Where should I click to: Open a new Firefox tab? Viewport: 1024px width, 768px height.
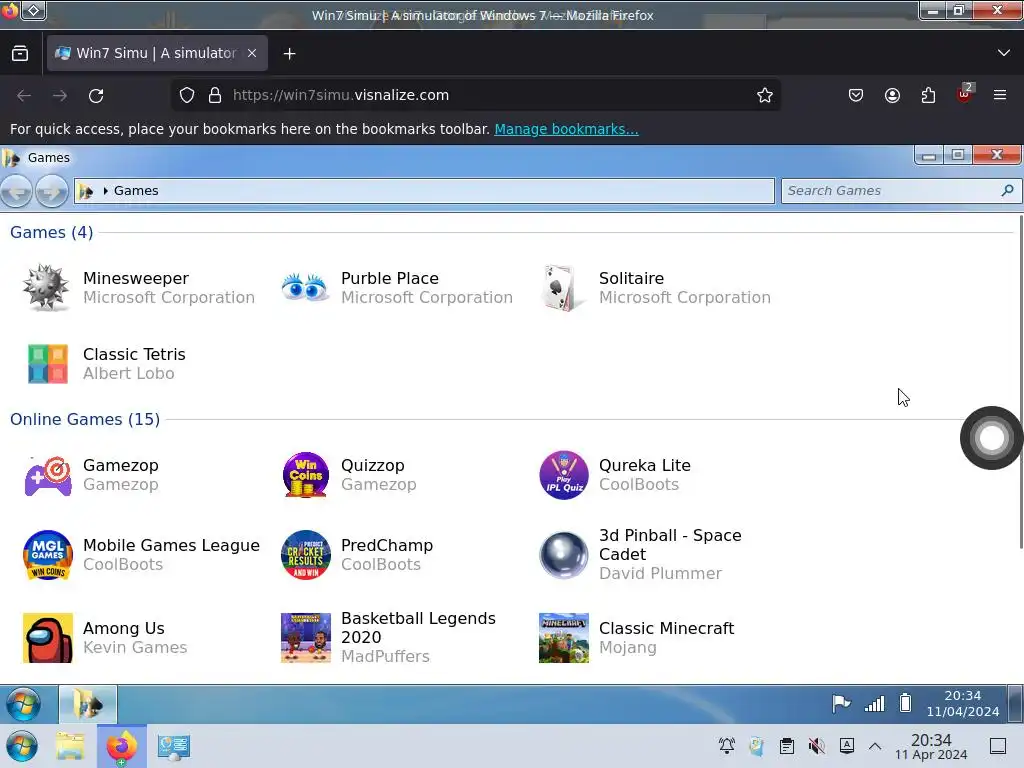coord(289,54)
